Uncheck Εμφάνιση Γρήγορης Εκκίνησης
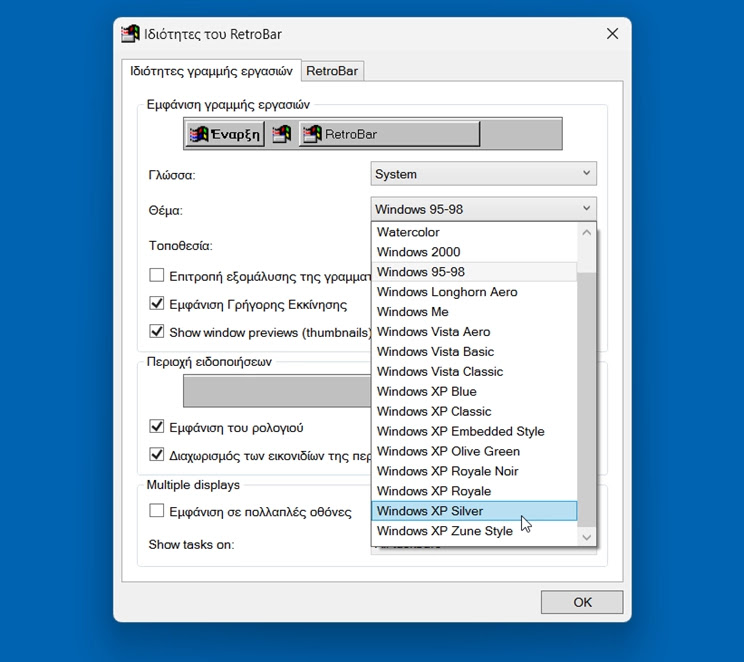 157,303
